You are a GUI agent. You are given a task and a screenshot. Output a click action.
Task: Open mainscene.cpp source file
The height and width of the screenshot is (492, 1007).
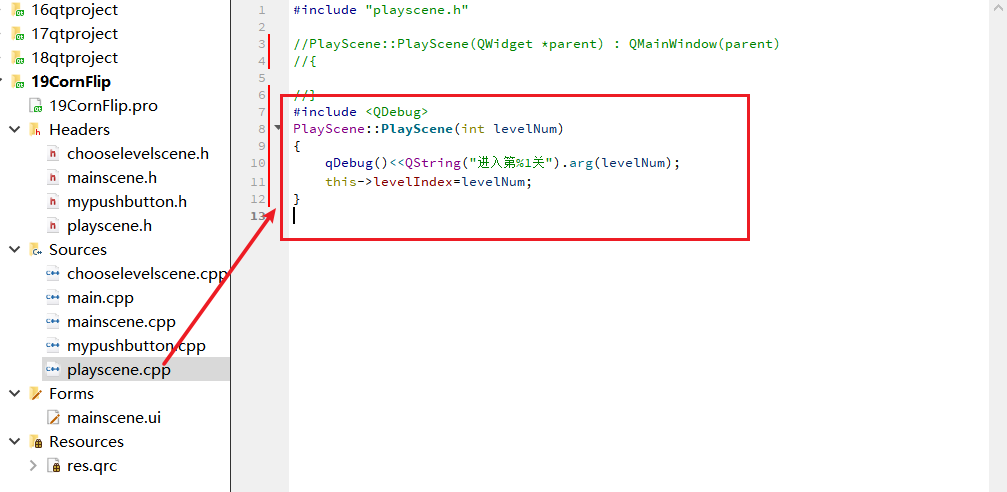(121, 322)
